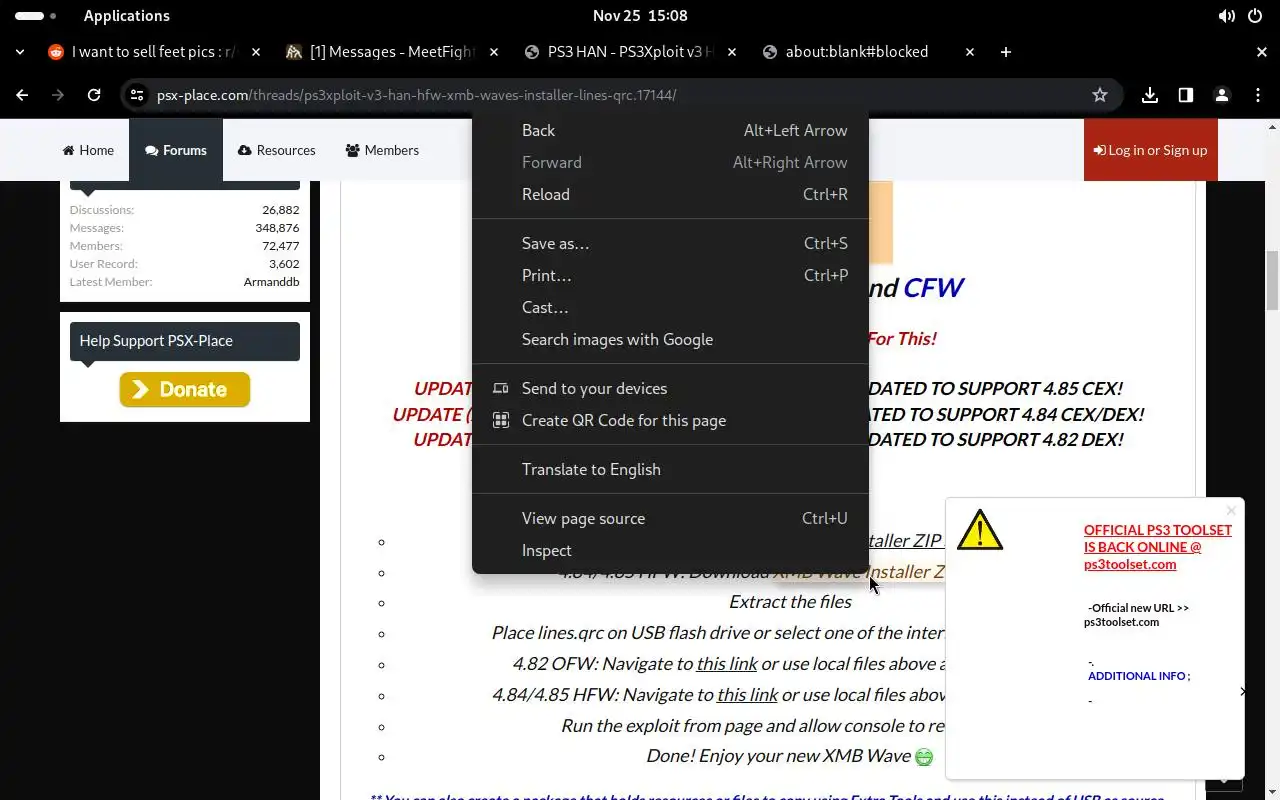Open the Forums navigation tab
This screenshot has height=800, width=1280.
(x=176, y=150)
